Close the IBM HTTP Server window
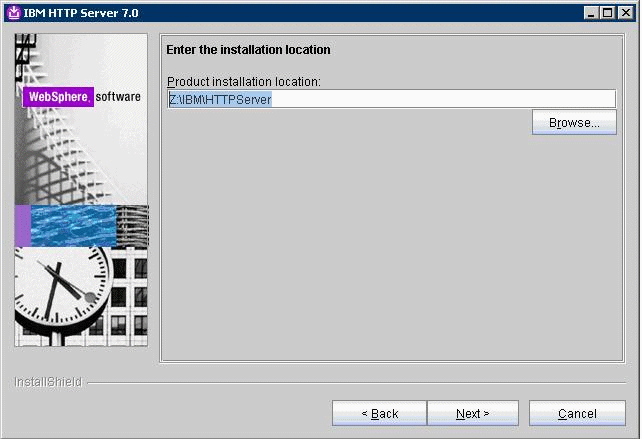This screenshot has height=439, width=642. coord(626,13)
